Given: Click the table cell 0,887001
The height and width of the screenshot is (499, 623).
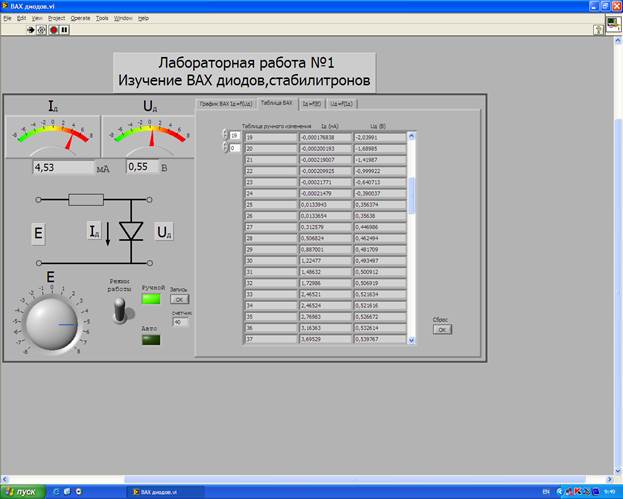Looking at the screenshot, I should pyautogui.click(x=325, y=250).
